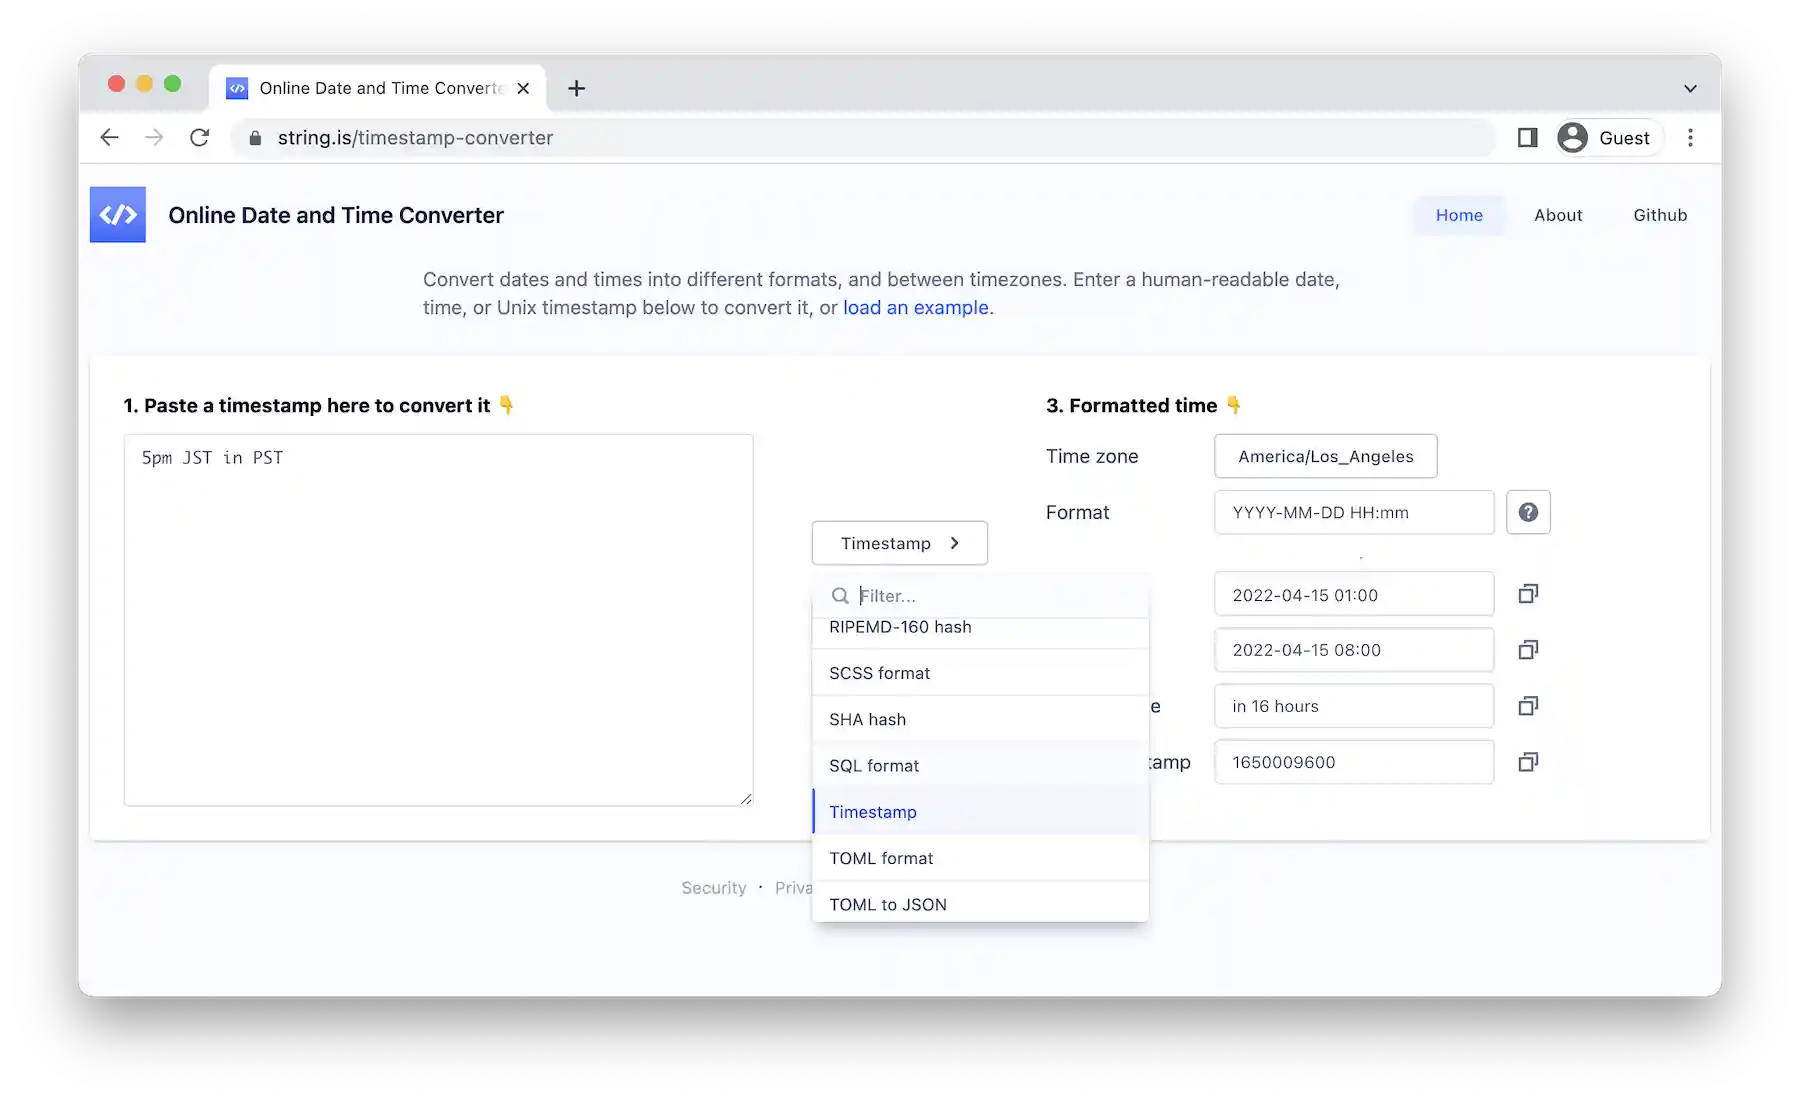Image resolution: width=1800 pixels, height=1100 pixels.
Task: Copy the formatted time 2022-04-15 01:00
Action: point(1528,593)
